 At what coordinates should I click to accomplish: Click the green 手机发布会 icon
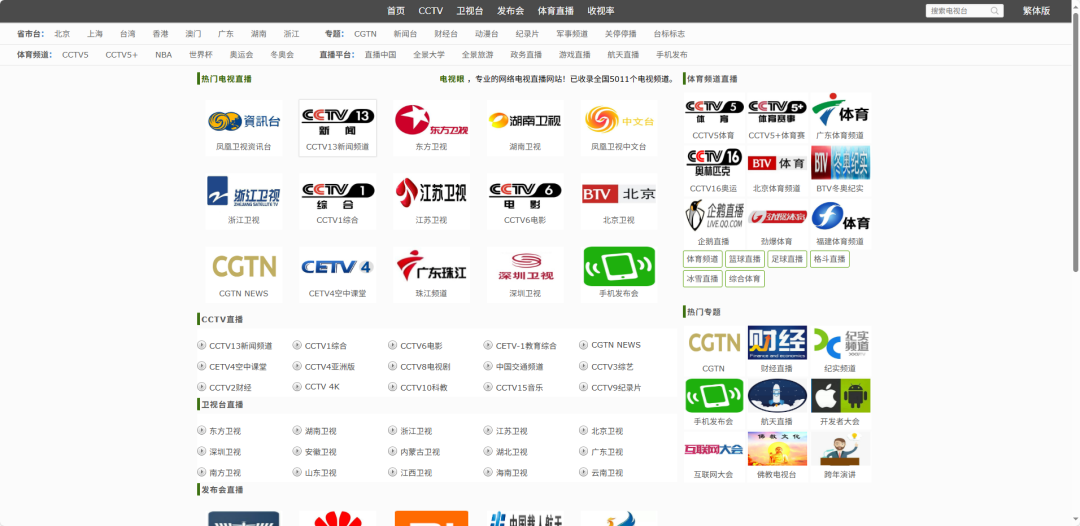click(619, 267)
